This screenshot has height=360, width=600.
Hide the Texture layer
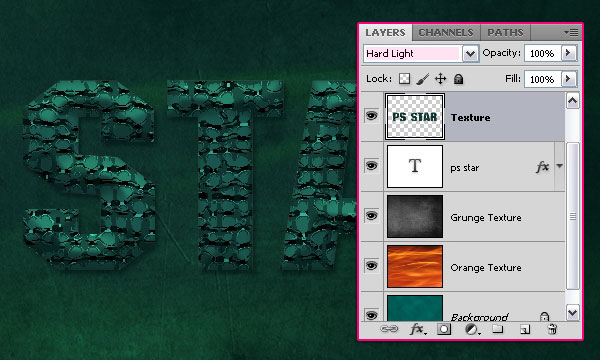(x=371, y=115)
